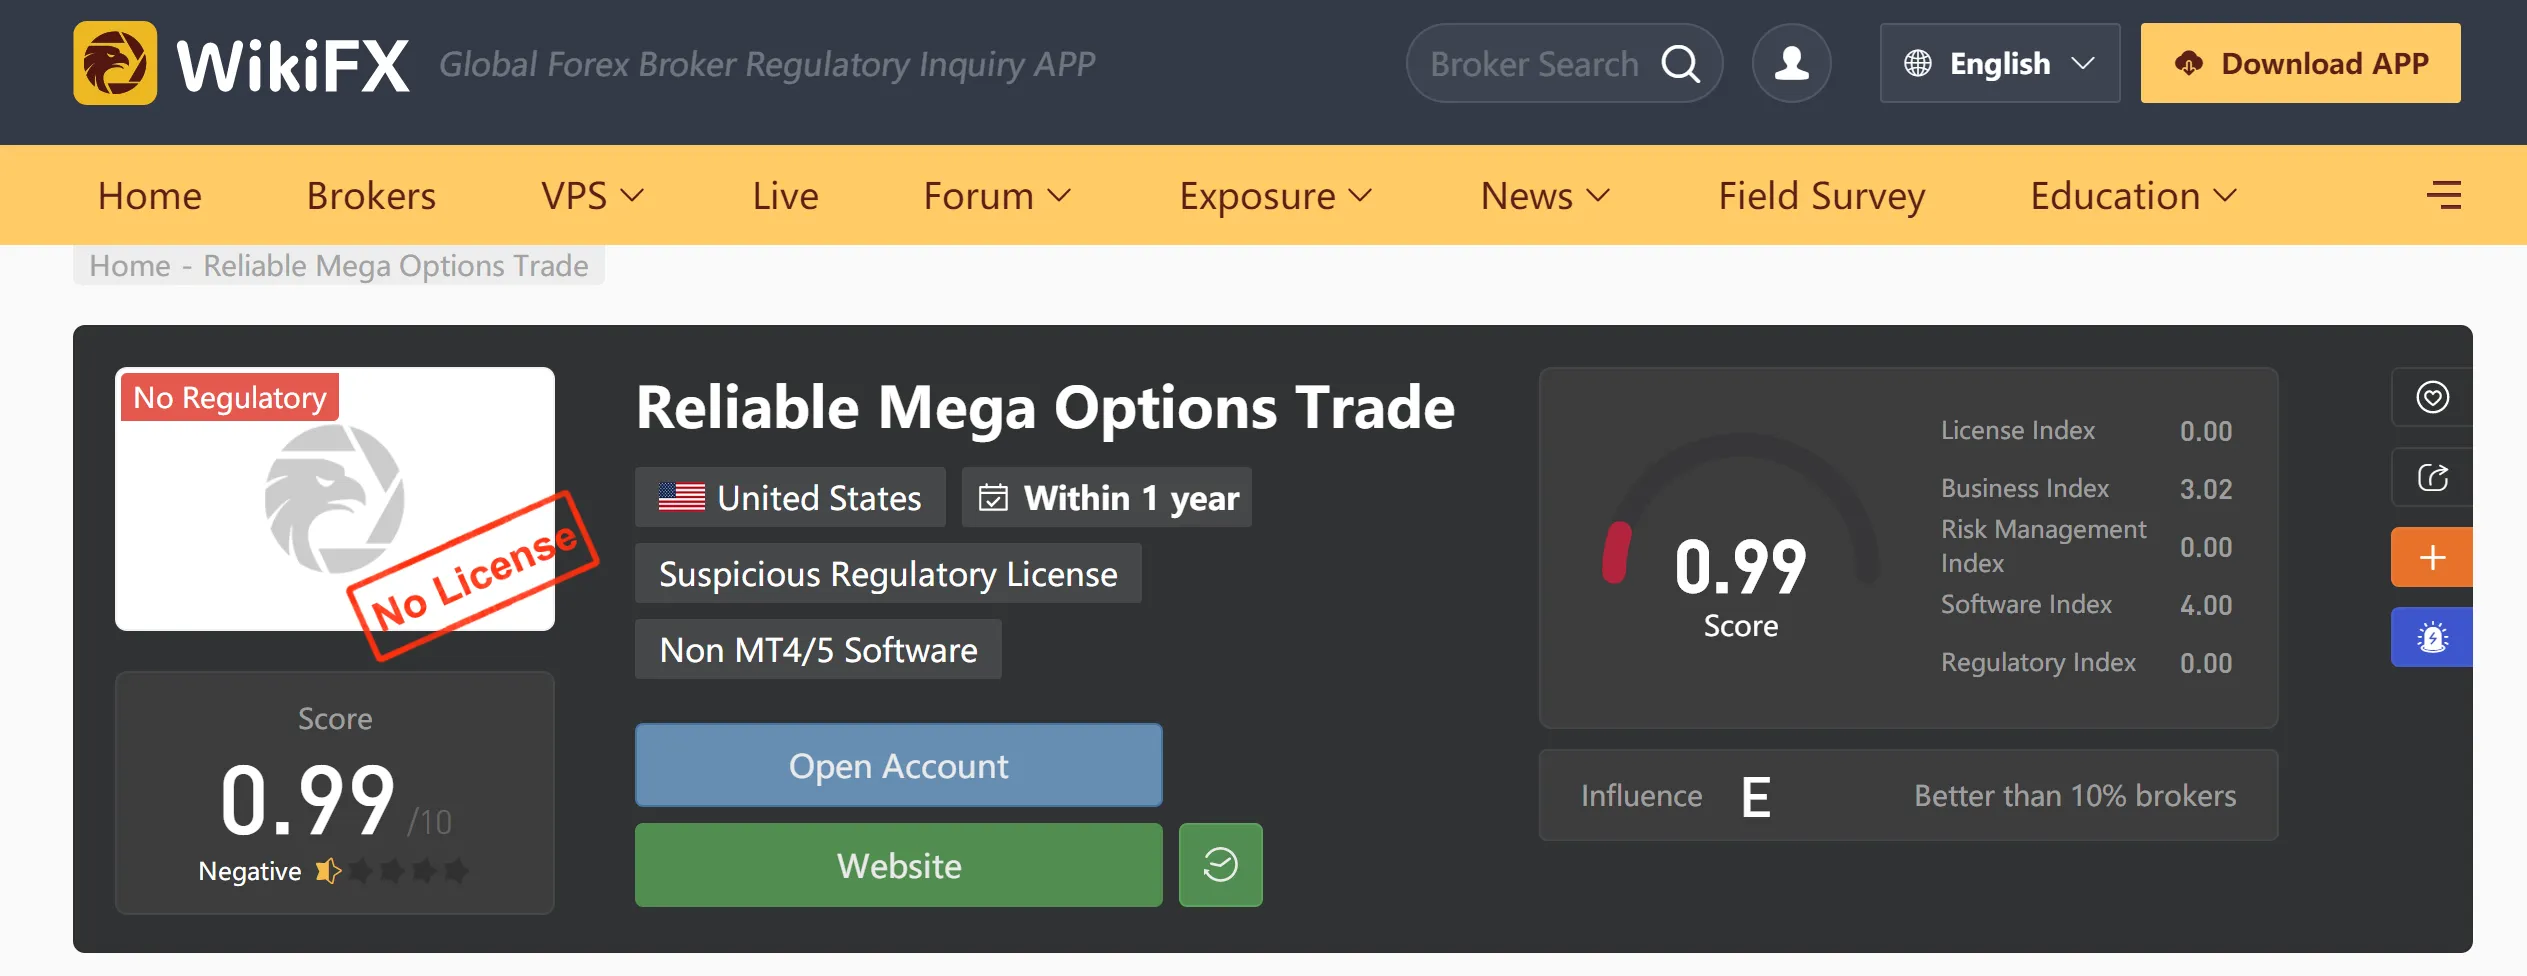Screen dimensions: 2527x976
Task: Click the orange plus compare icon
Action: (x=2432, y=557)
